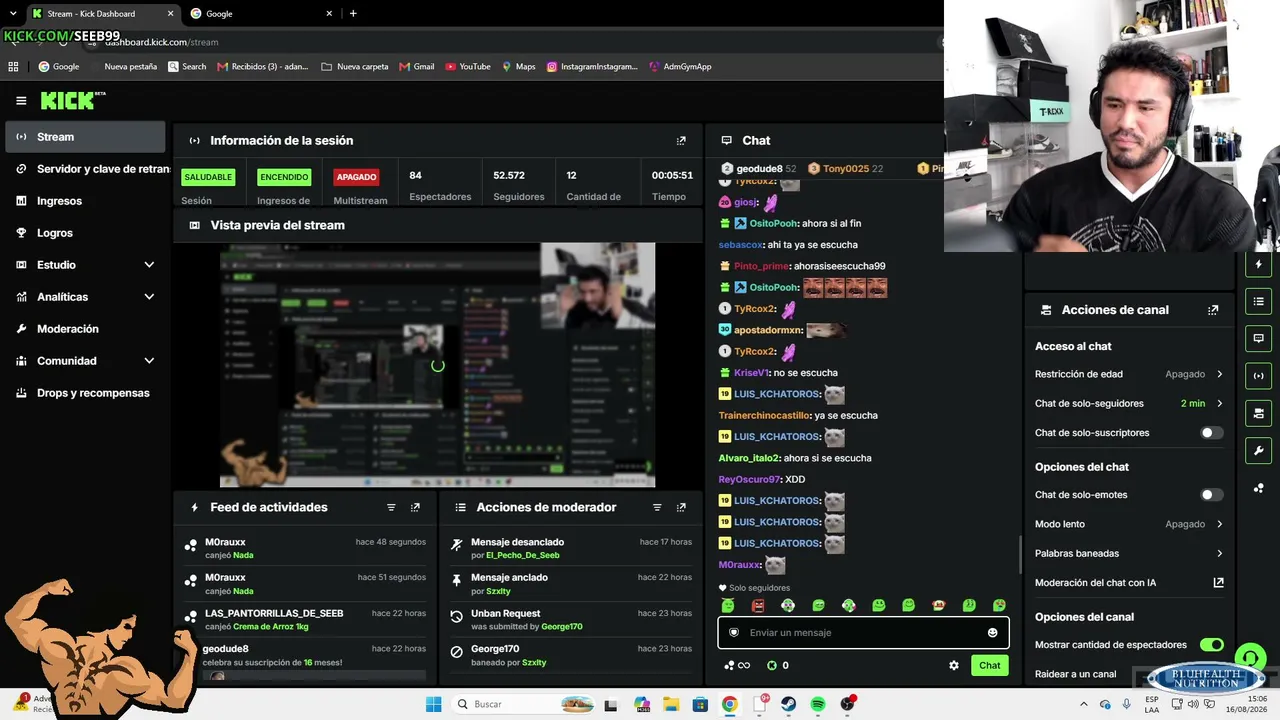Open Drops y recompensas page
1280x720 pixels.
tap(85, 393)
